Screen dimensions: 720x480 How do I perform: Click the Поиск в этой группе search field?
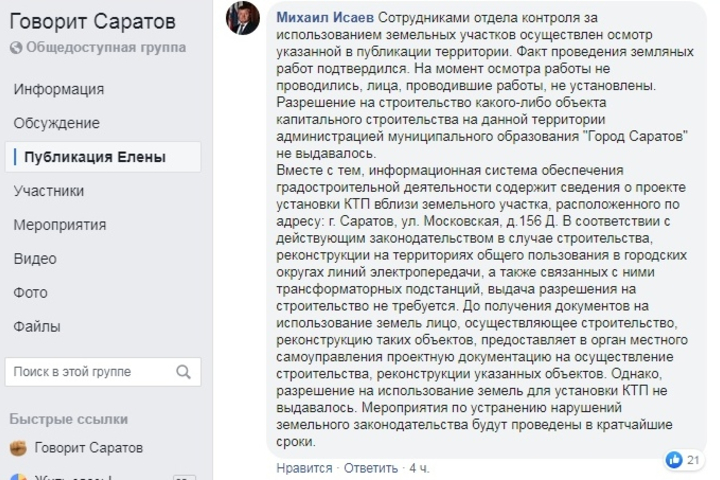coord(103,372)
